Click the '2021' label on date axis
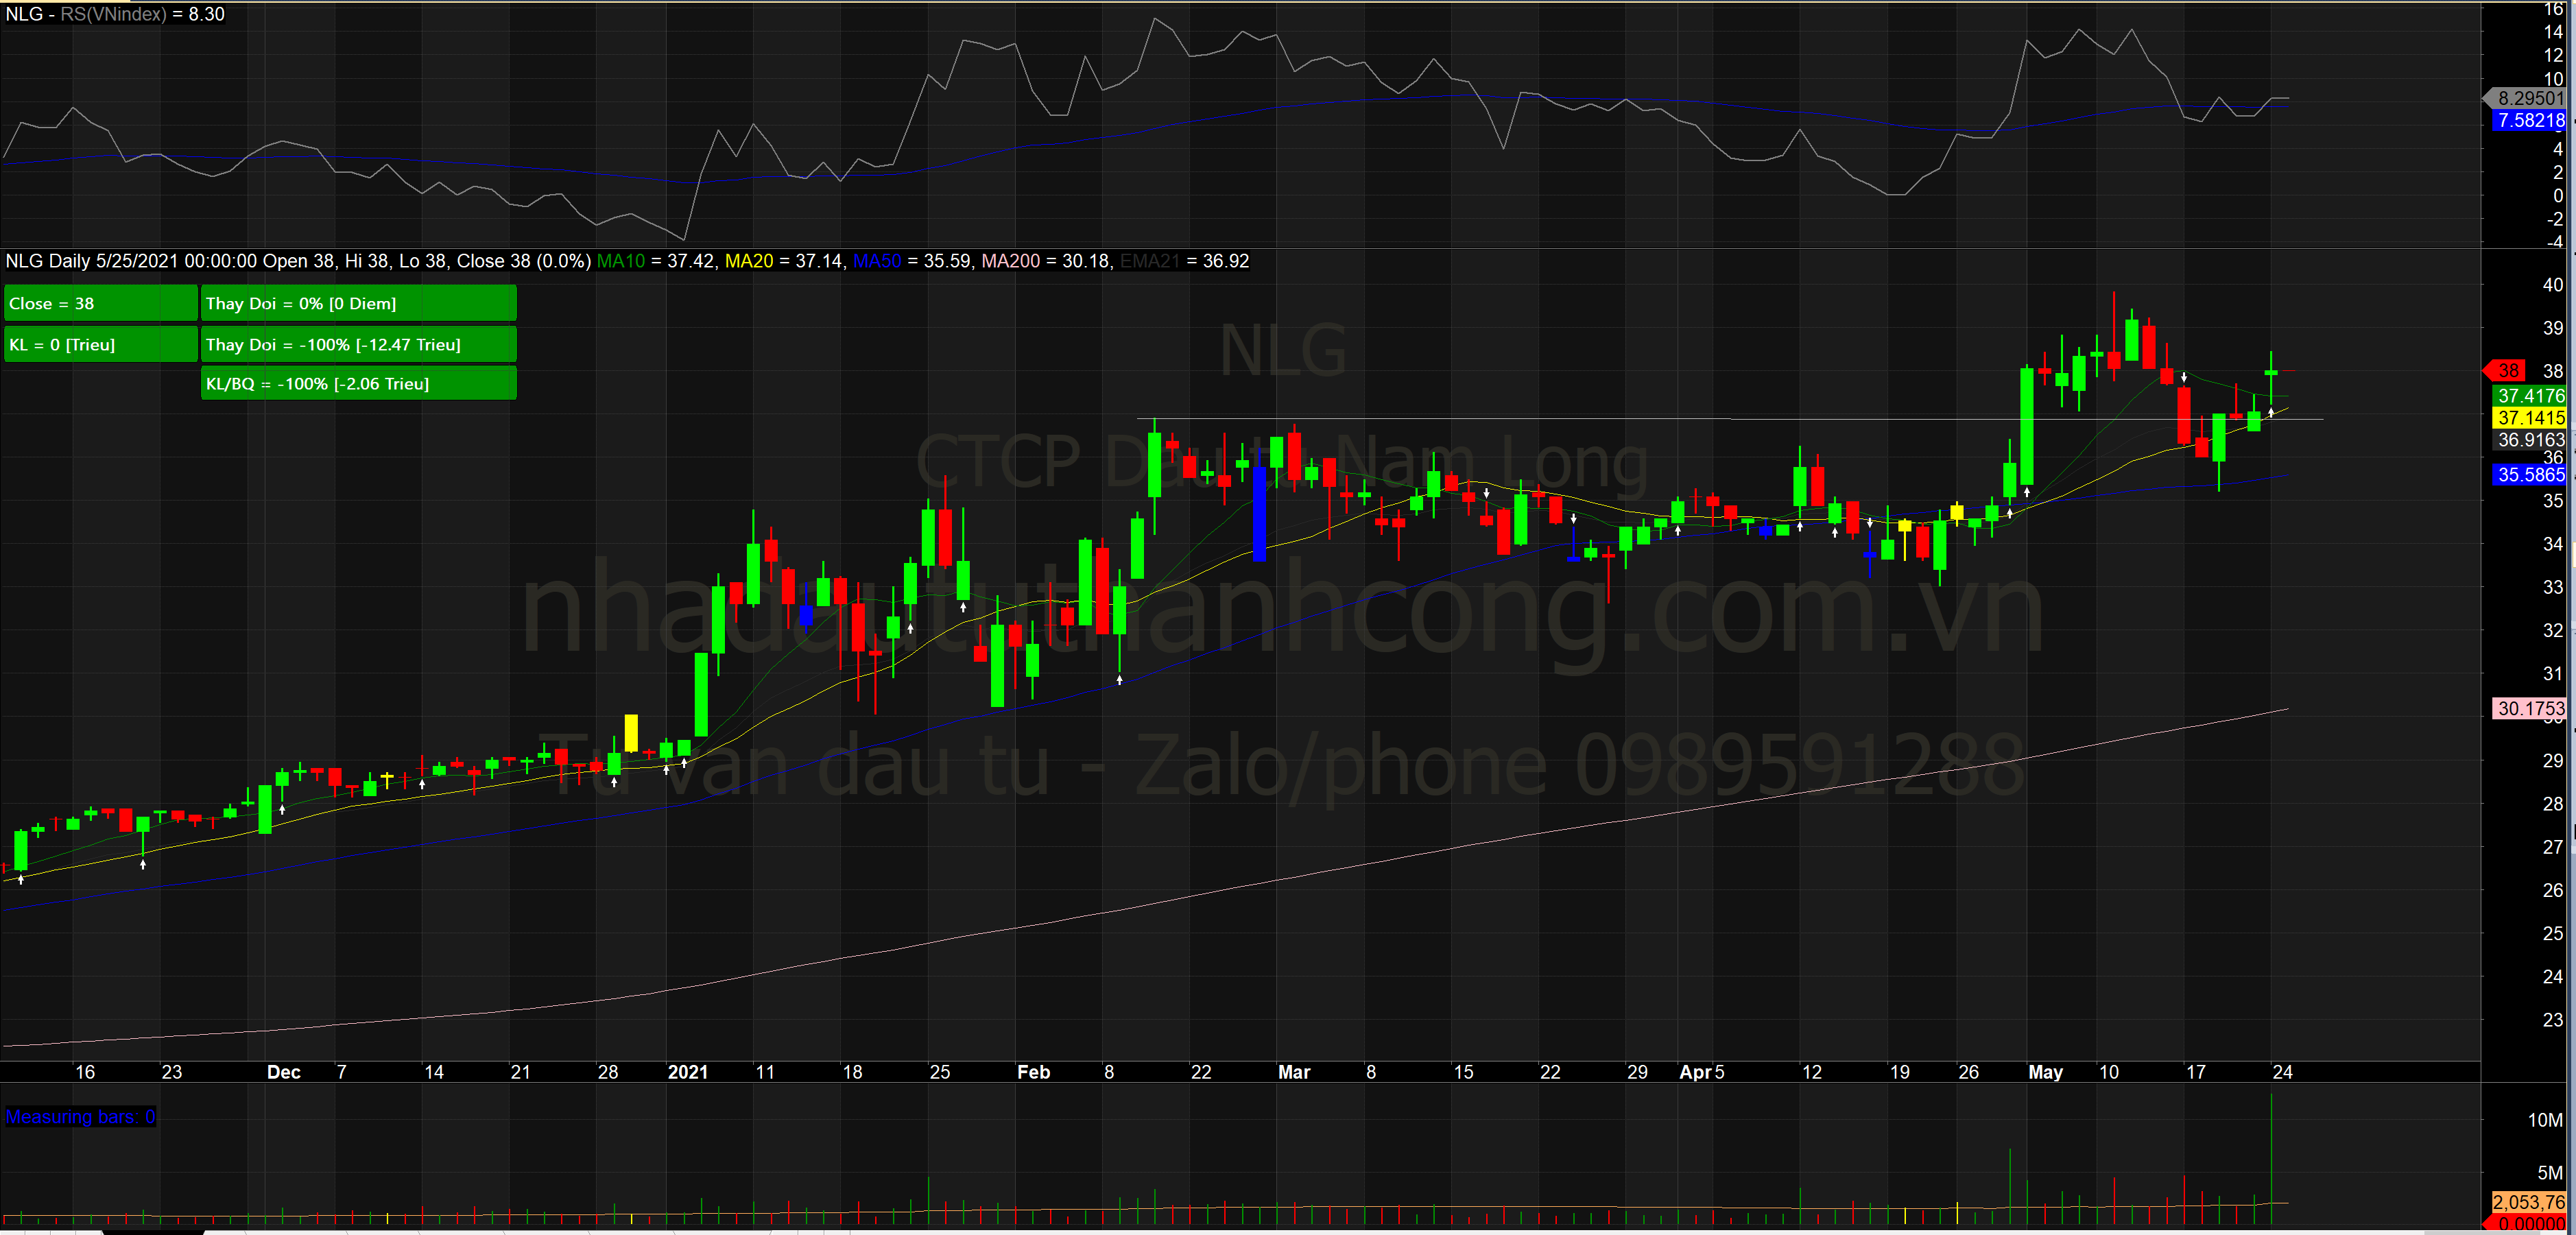 click(x=688, y=1072)
